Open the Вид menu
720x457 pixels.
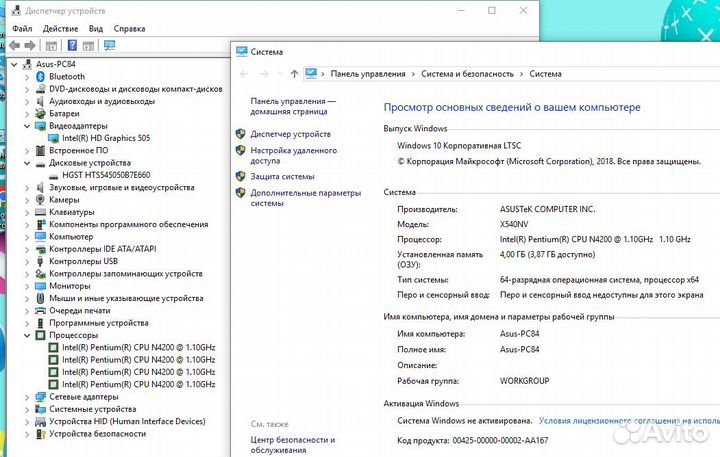click(96, 28)
